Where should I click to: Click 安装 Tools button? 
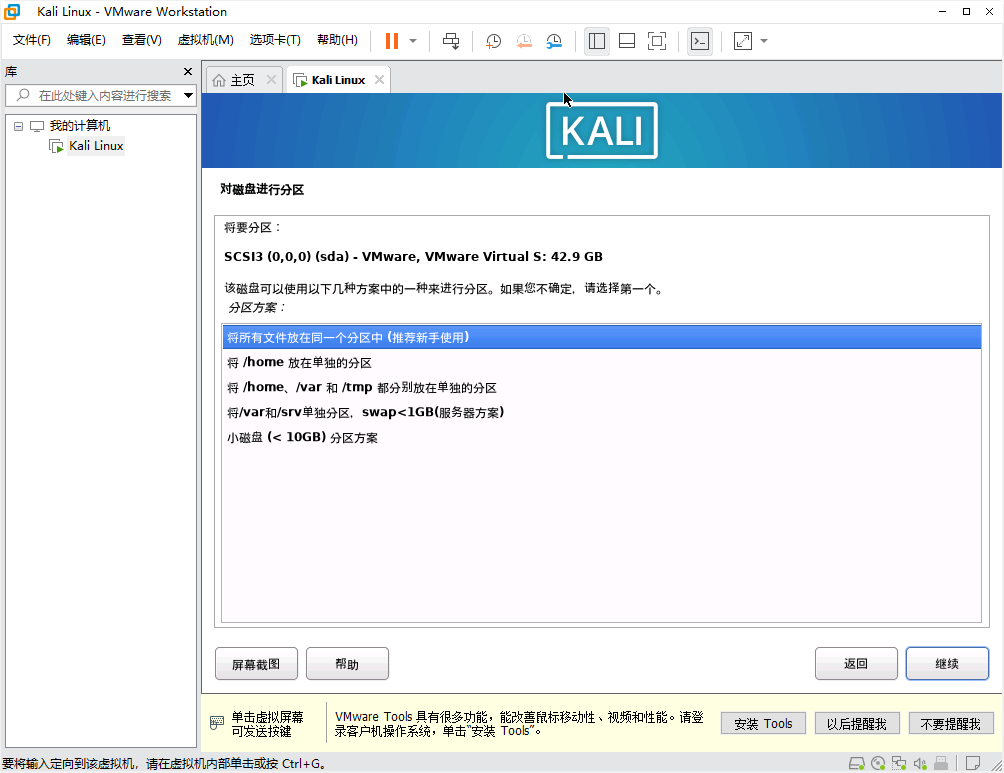coord(763,724)
